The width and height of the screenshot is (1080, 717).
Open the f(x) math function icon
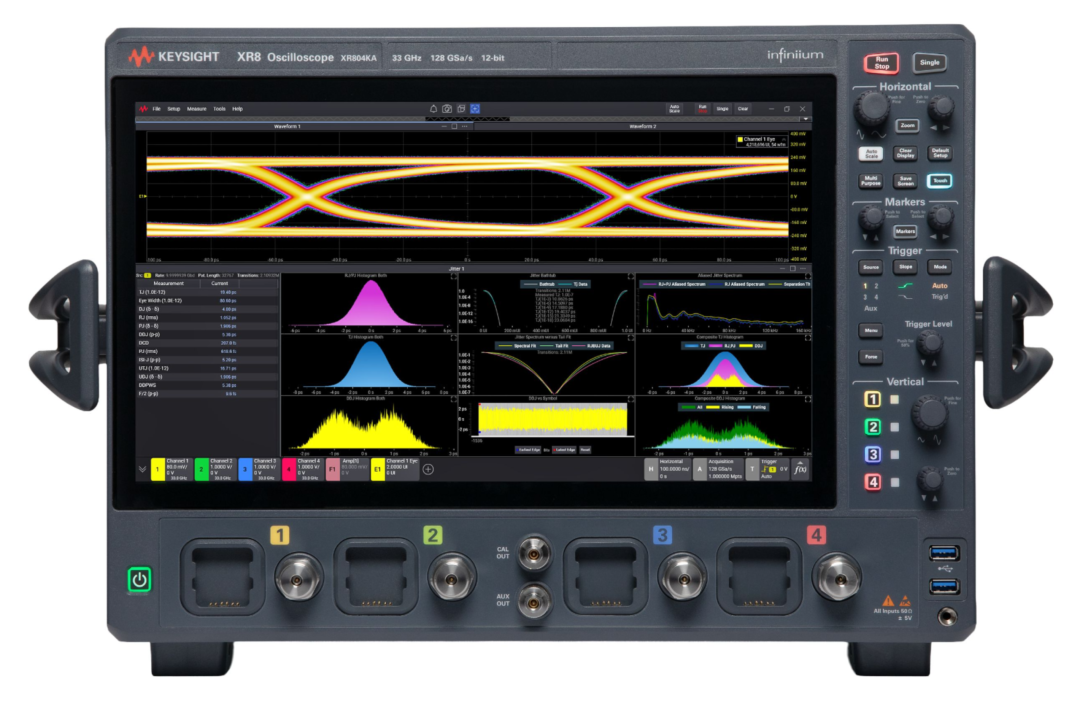click(x=800, y=469)
